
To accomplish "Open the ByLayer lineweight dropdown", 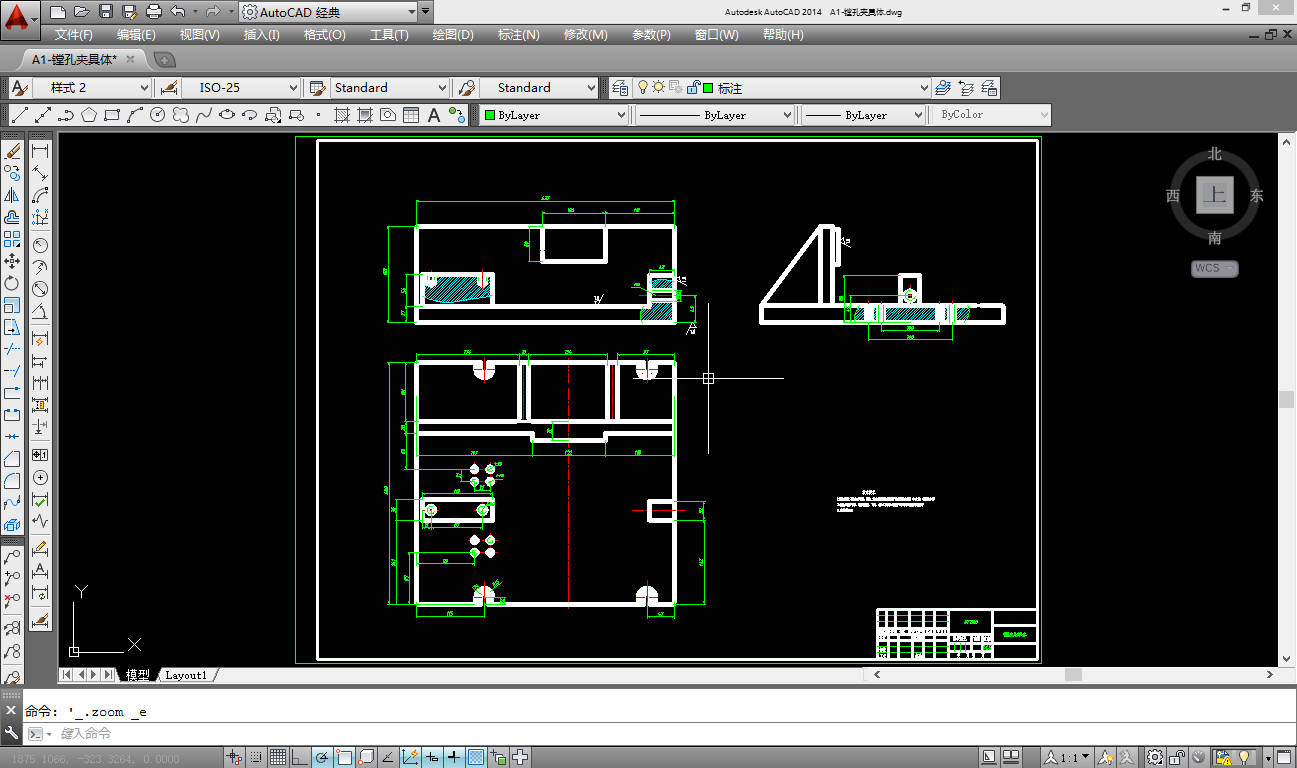I will [x=864, y=115].
